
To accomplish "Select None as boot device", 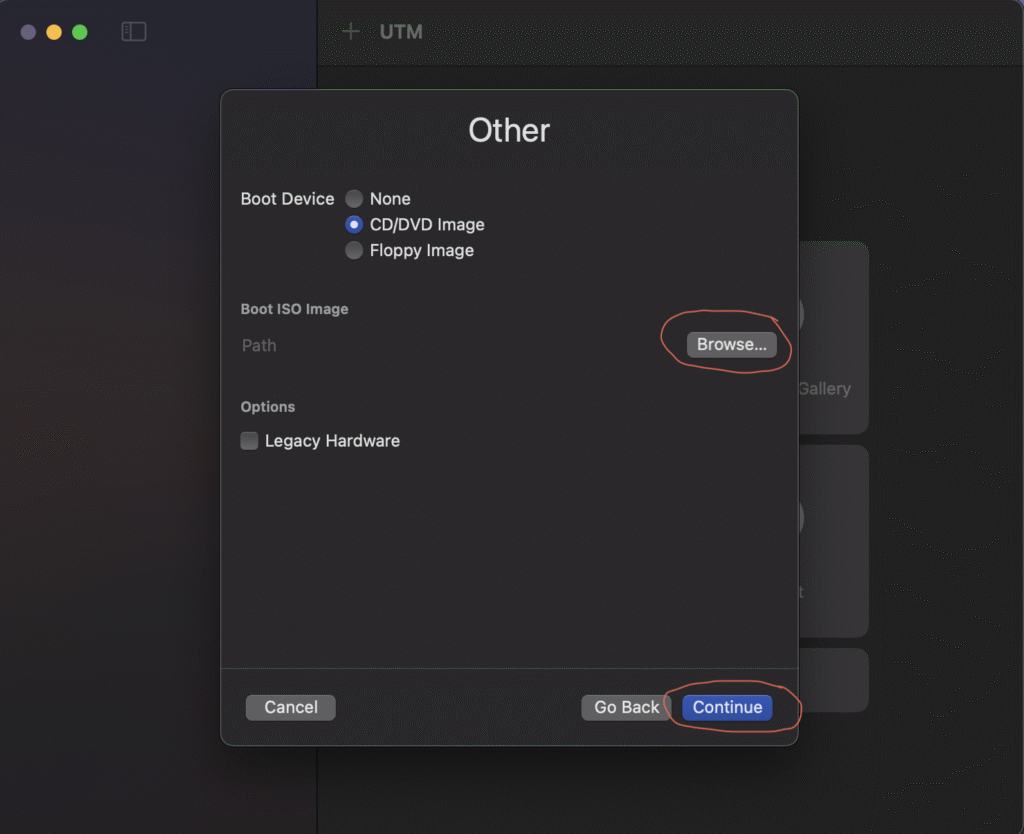I will (354, 199).
